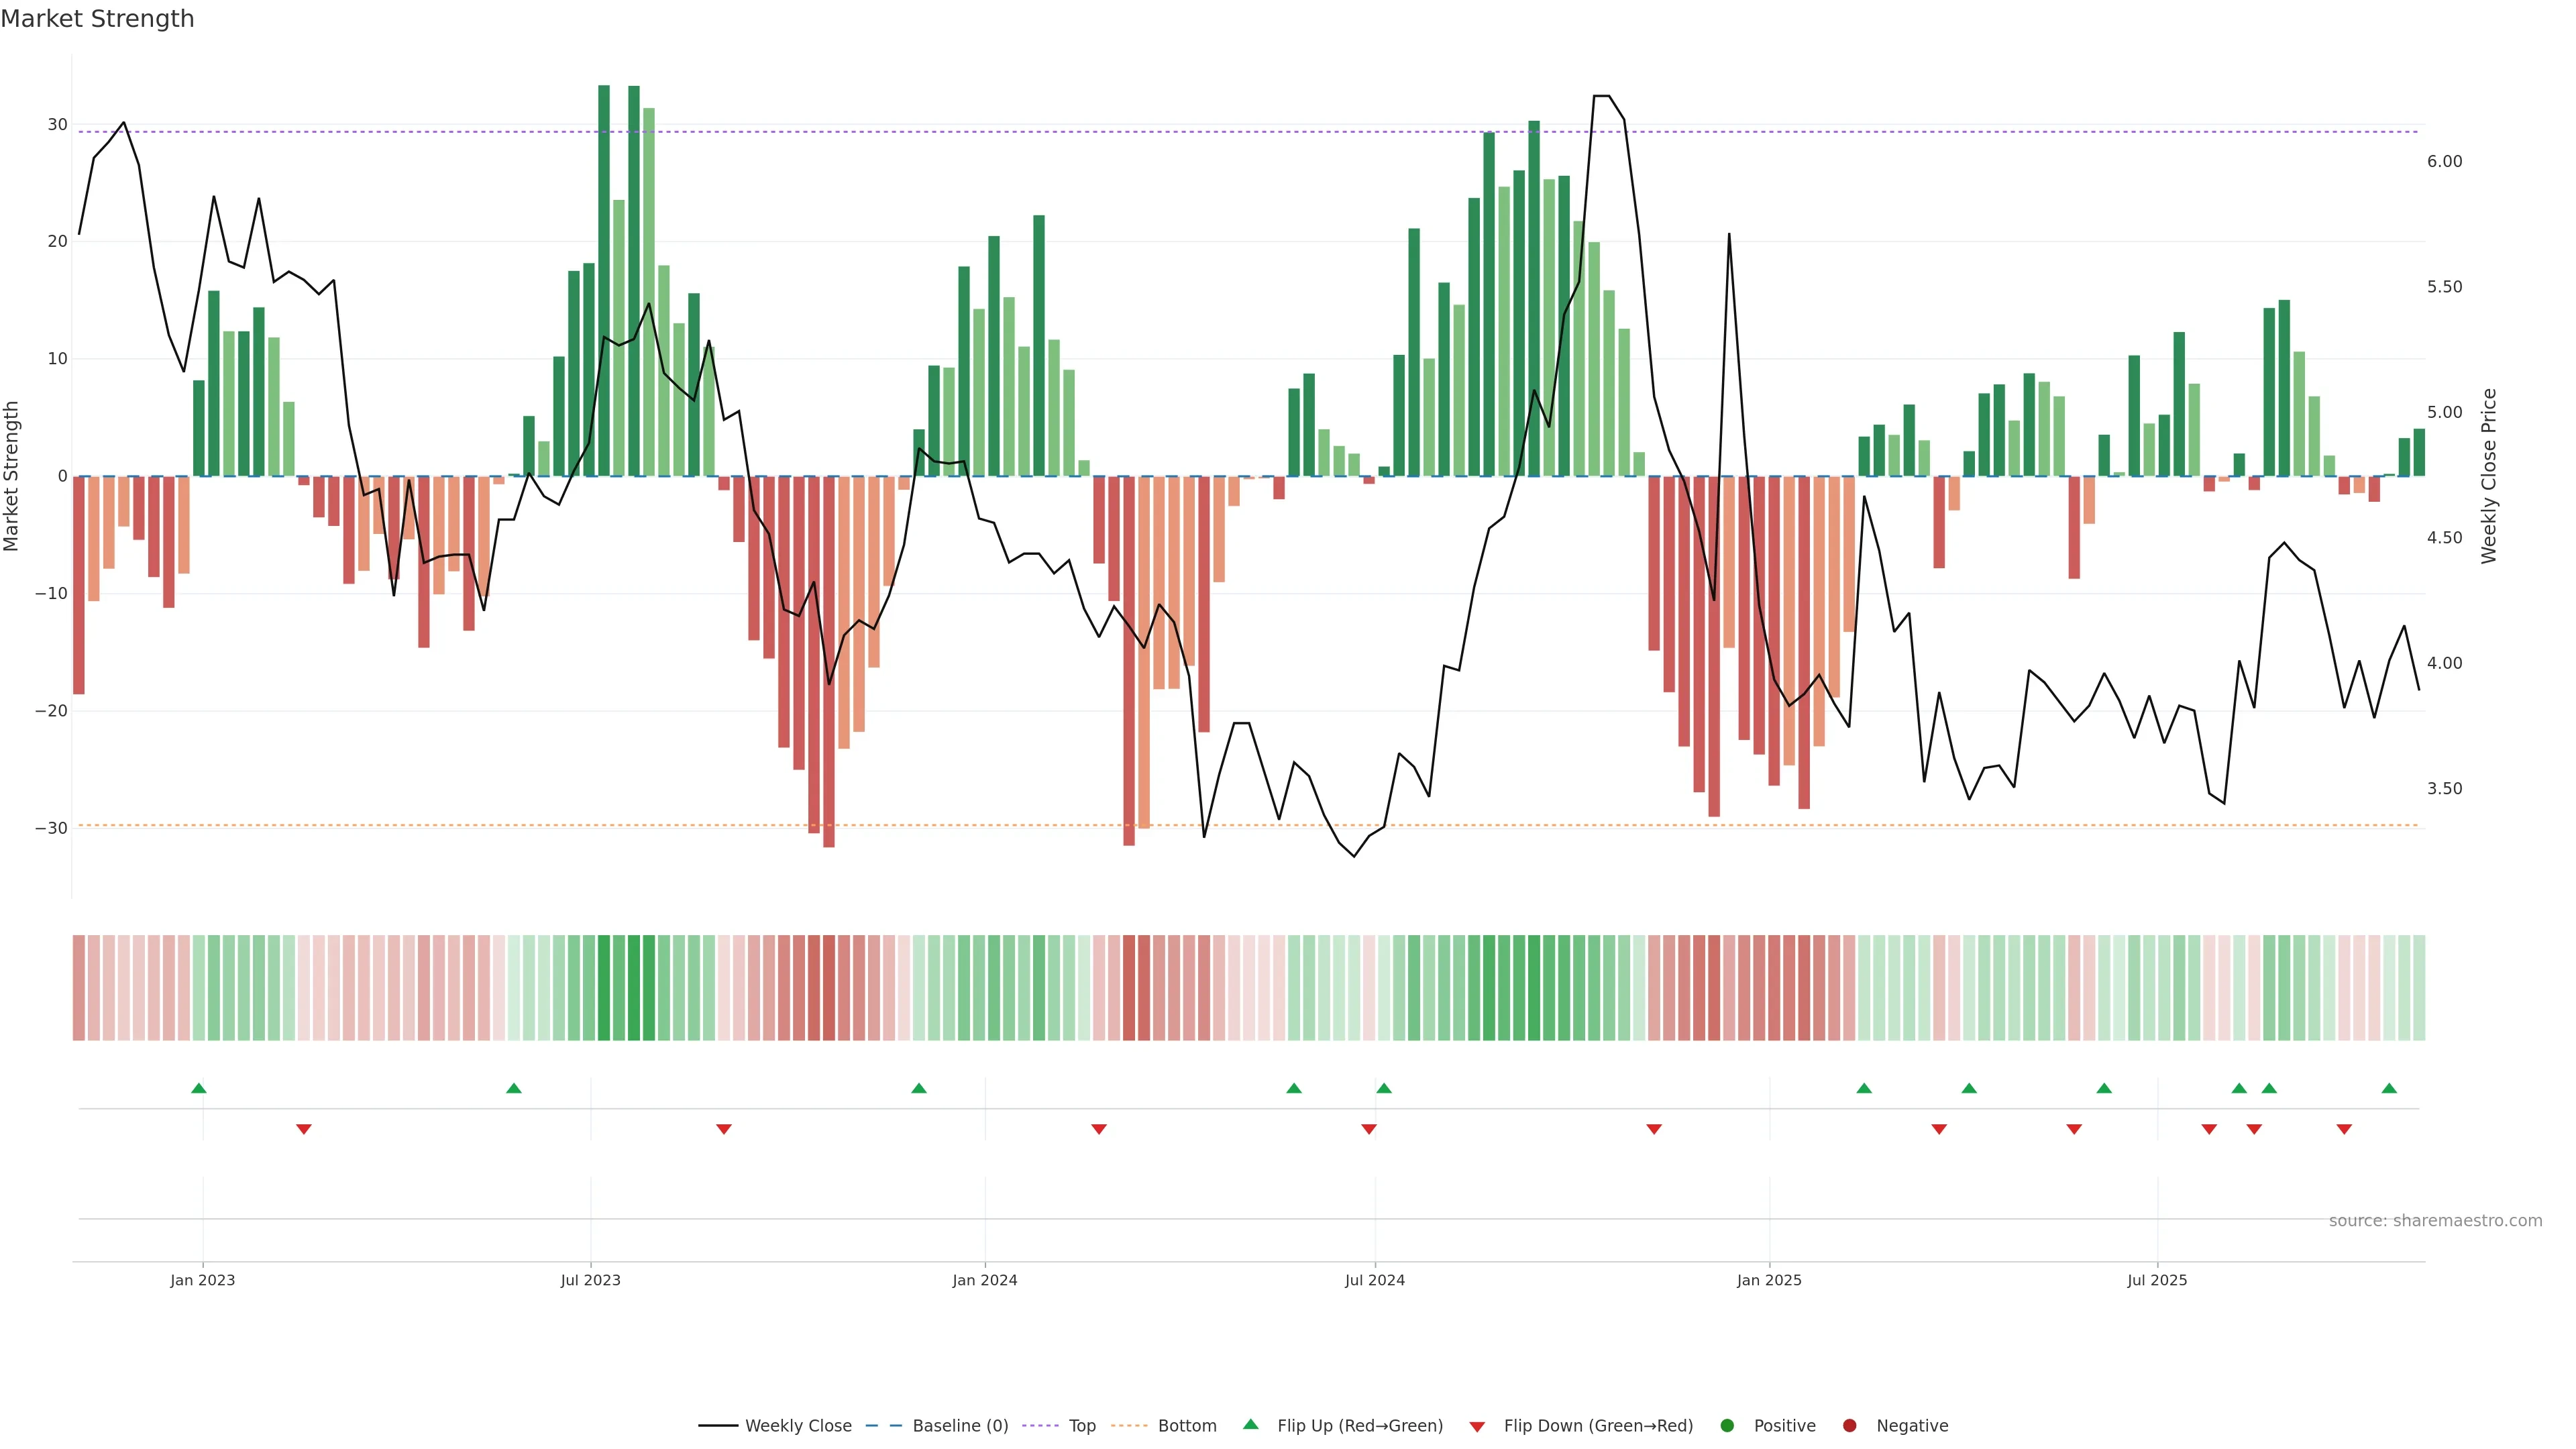Click Flip Down red triangle legend icon

(1477, 1427)
